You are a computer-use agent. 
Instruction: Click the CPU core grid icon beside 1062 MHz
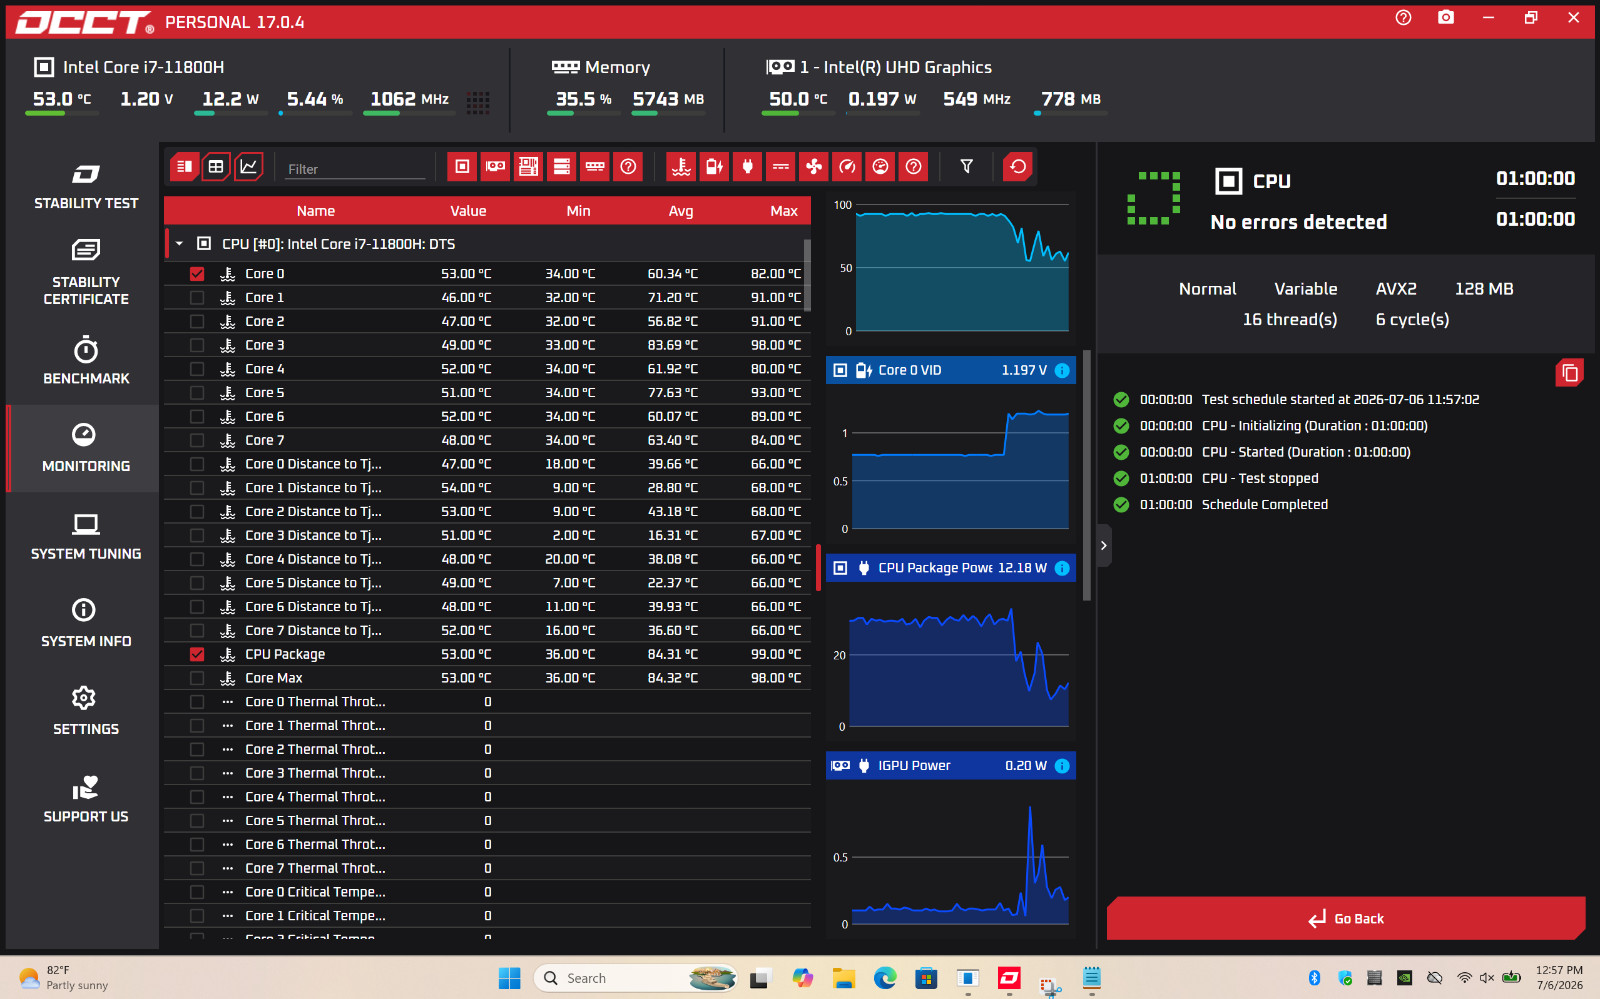[478, 102]
